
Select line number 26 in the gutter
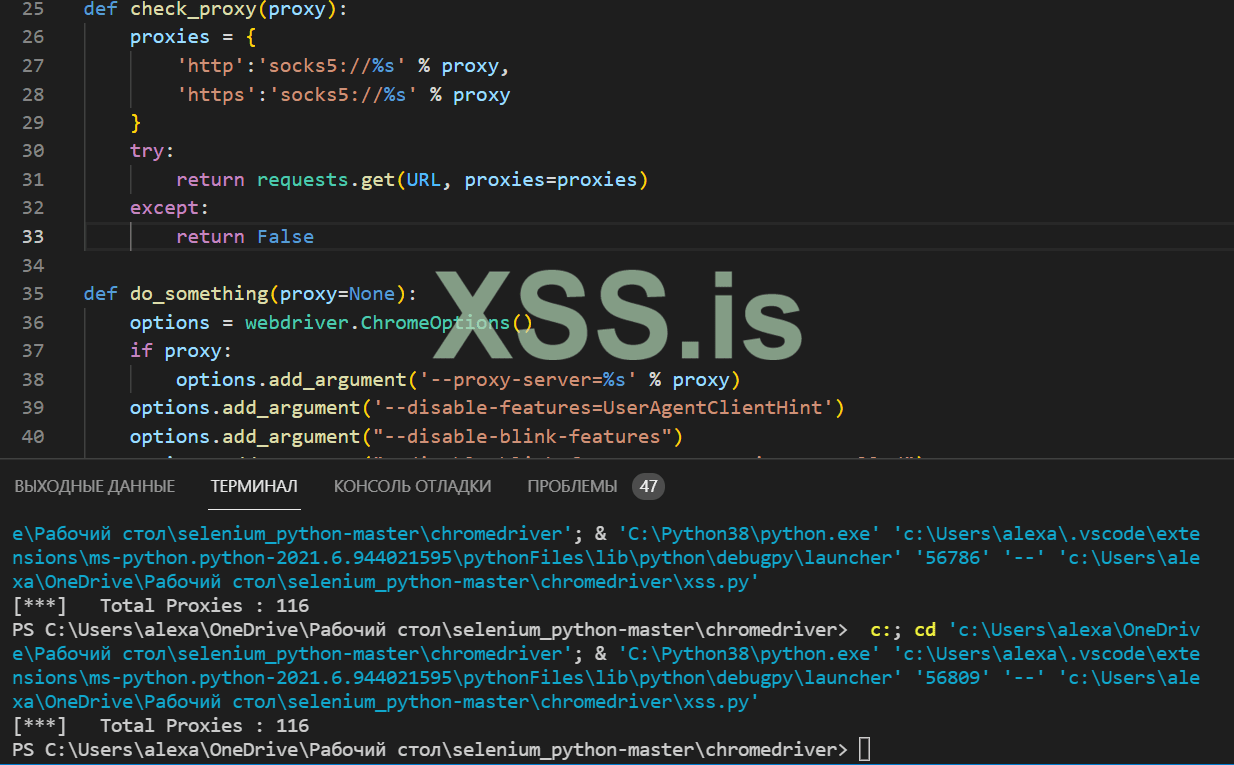[33, 37]
